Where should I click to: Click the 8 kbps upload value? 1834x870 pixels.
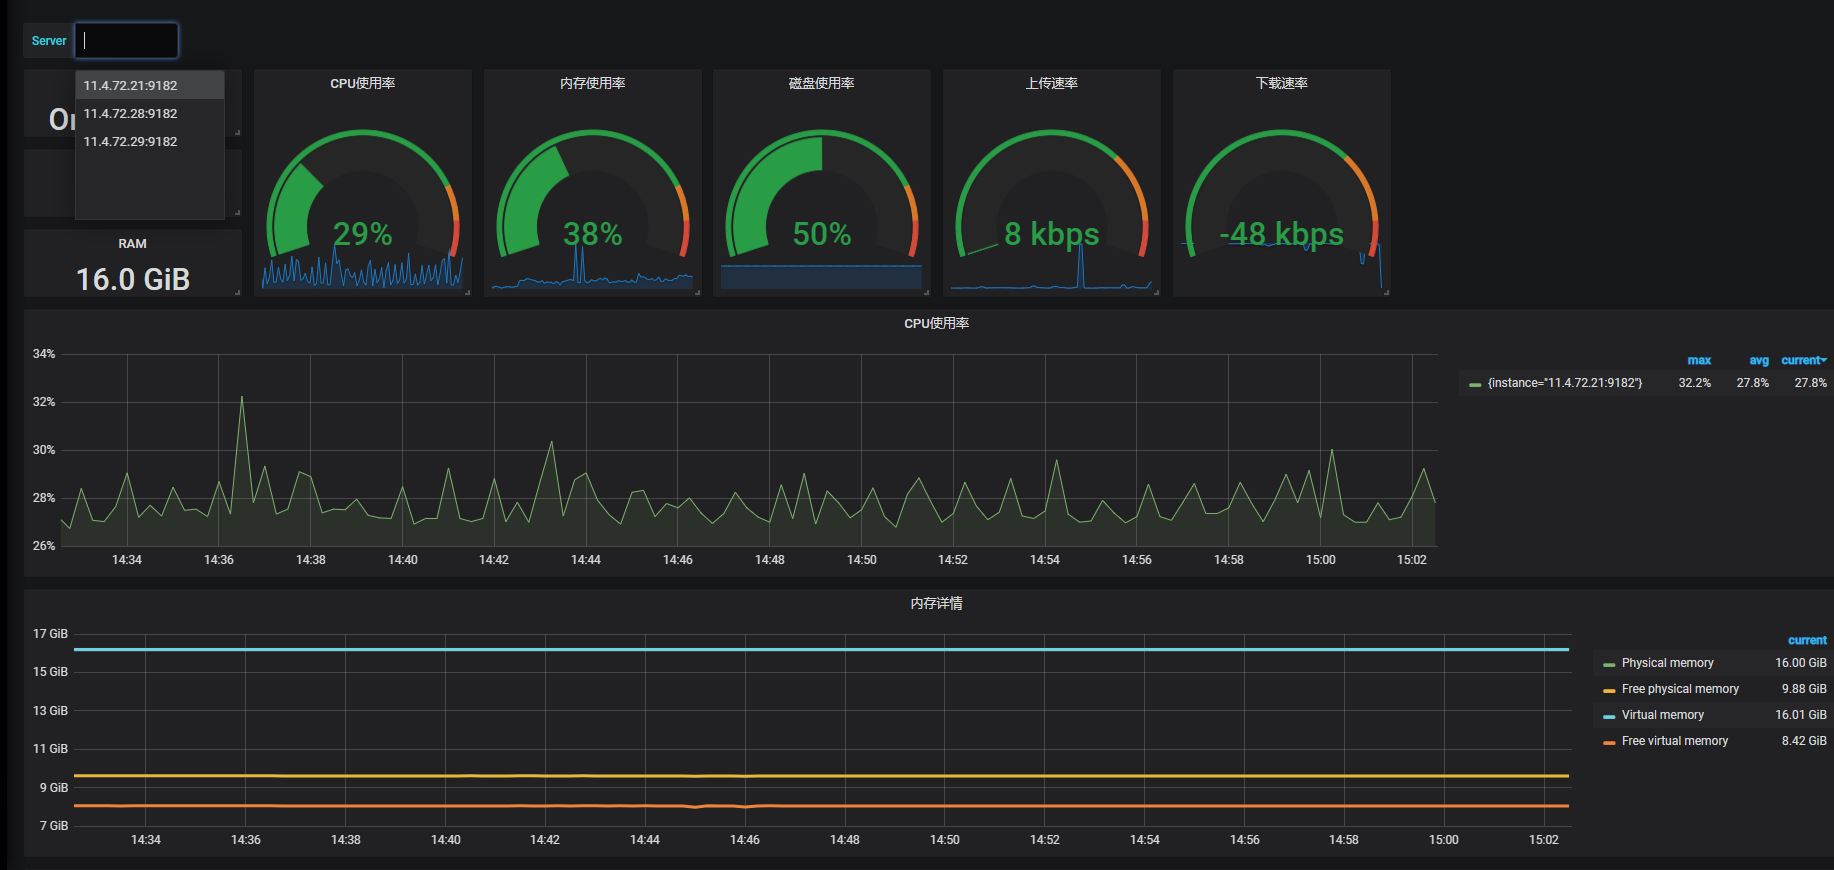click(x=1052, y=234)
